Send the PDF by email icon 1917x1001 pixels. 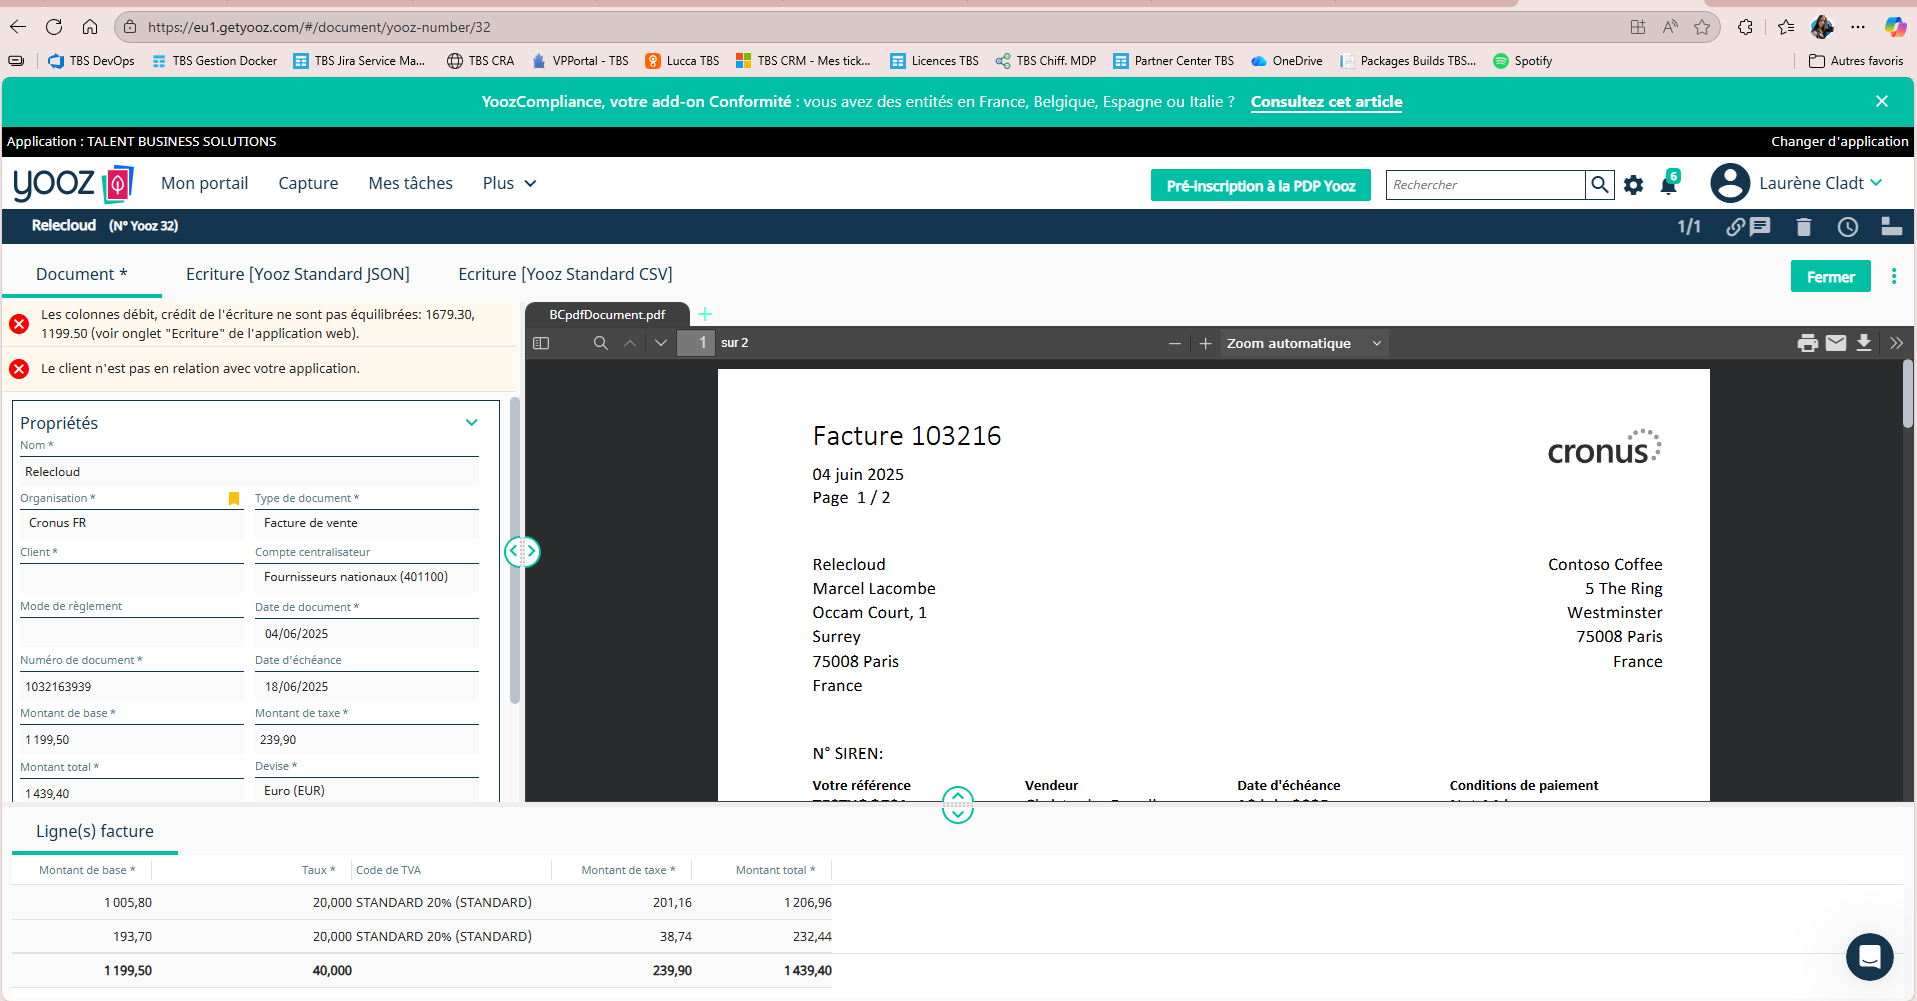click(x=1836, y=343)
